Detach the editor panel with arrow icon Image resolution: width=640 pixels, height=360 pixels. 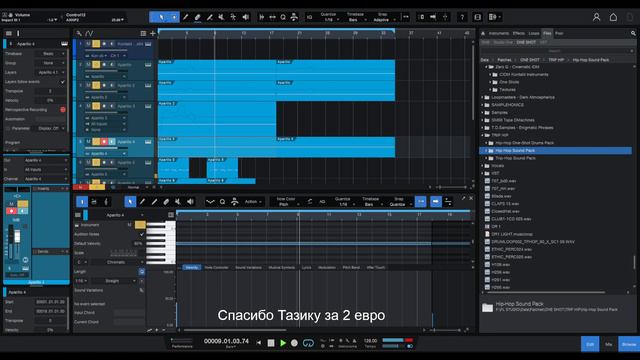464,198
